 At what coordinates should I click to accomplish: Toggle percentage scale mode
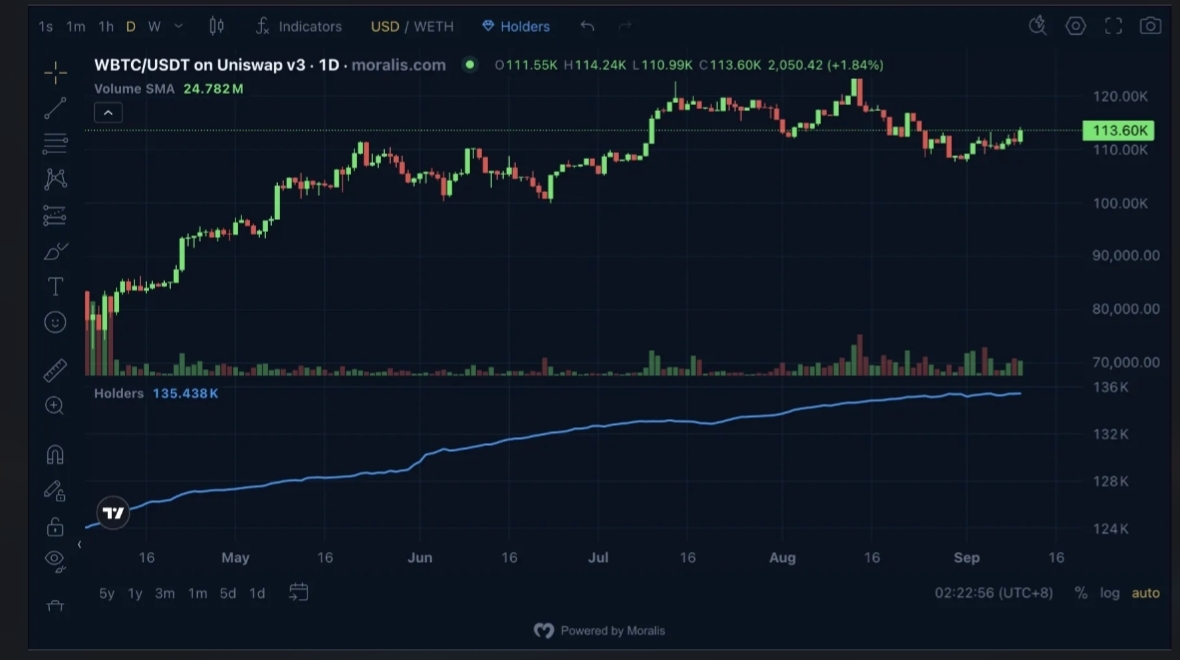click(1081, 593)
